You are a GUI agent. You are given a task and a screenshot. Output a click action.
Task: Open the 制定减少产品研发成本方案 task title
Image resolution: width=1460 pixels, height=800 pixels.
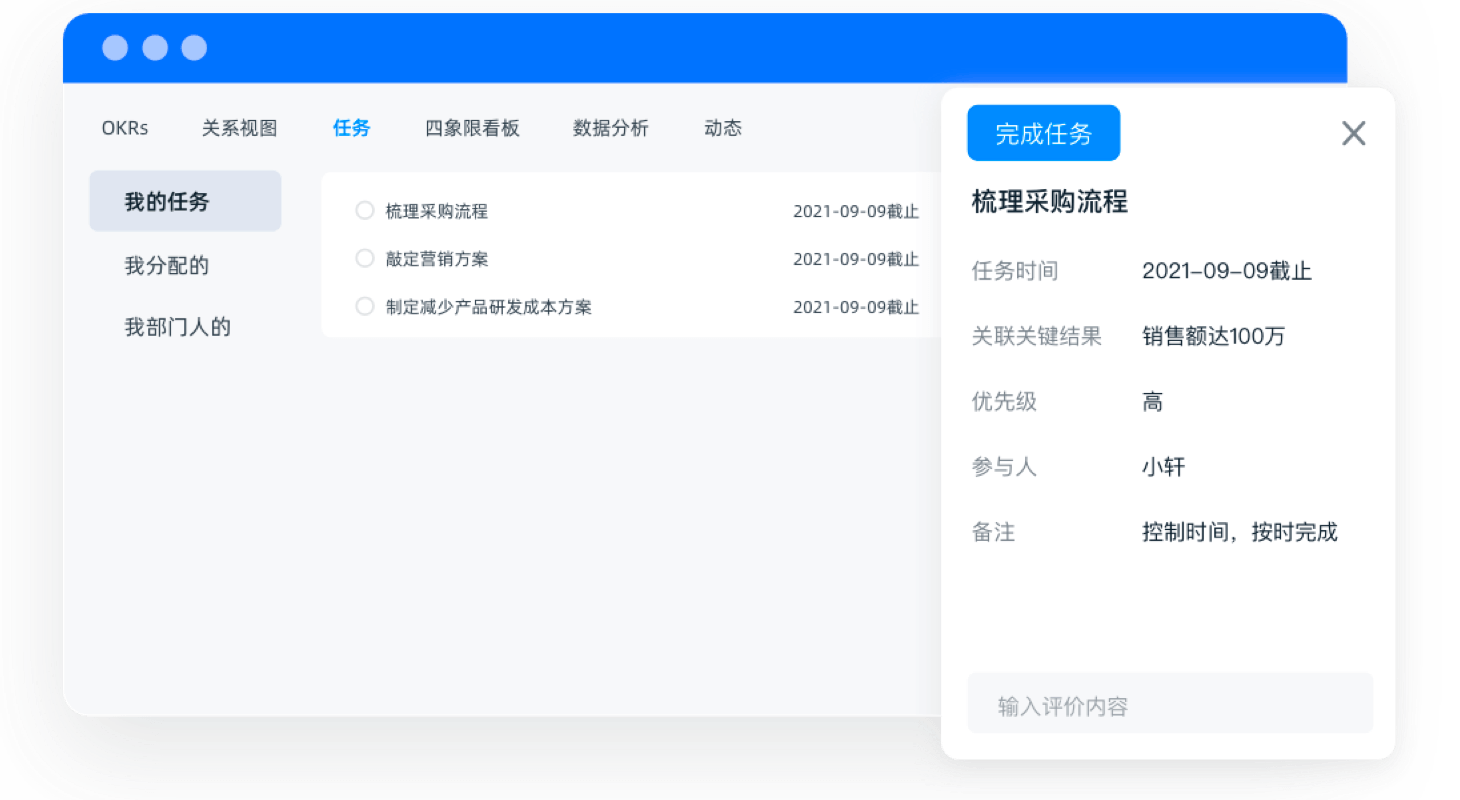click(489, 307)
